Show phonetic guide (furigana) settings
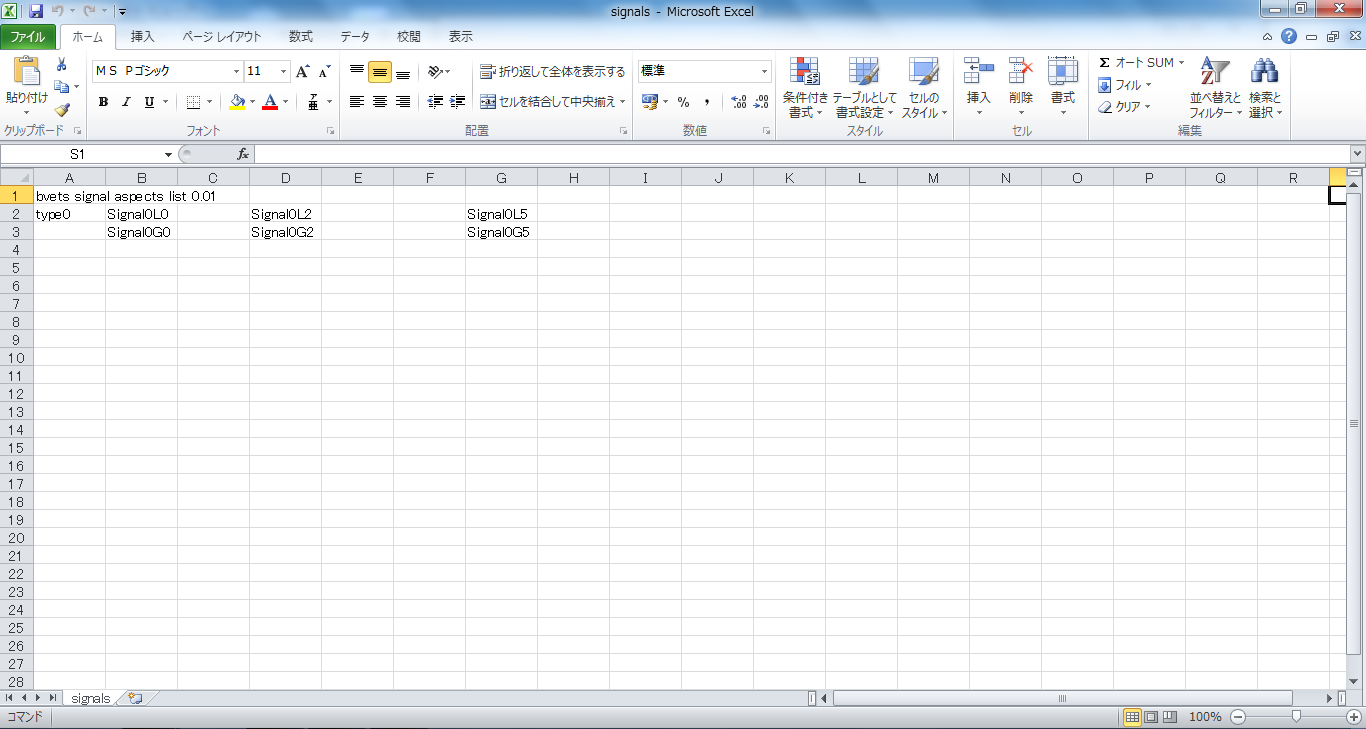 point(313,102)
